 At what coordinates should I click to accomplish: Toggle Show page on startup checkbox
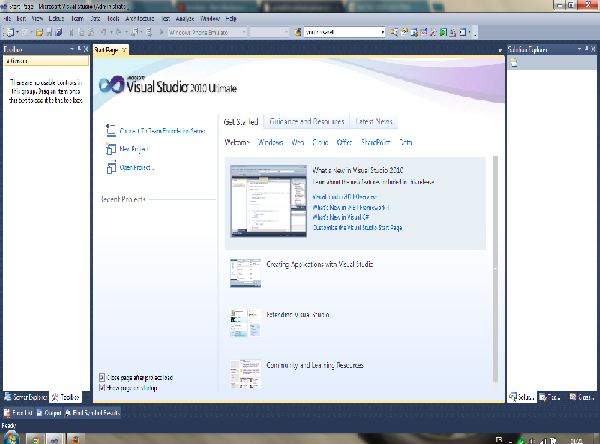(x=102, y=388)
